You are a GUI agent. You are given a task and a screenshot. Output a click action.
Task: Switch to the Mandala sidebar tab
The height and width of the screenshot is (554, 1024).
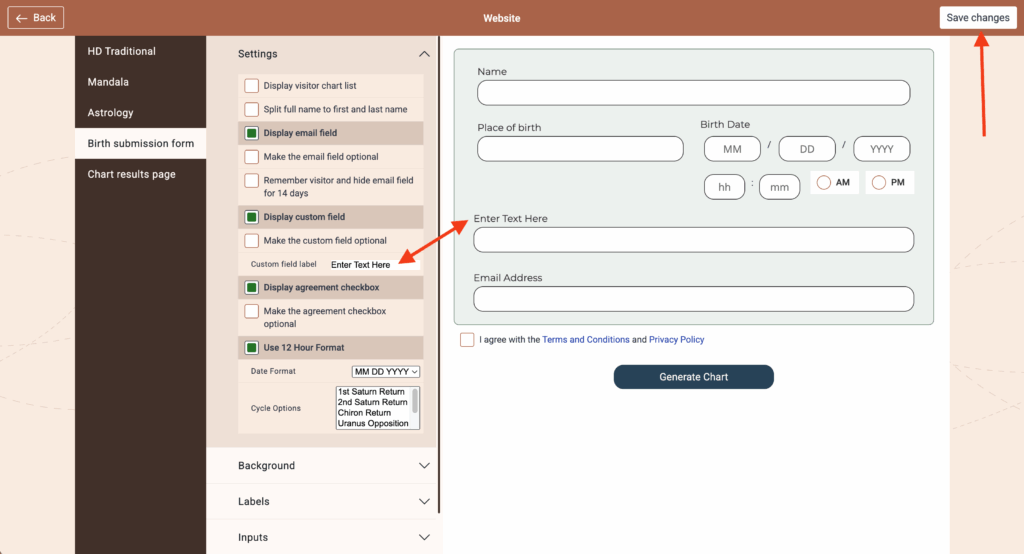click(x=108, y=82)
